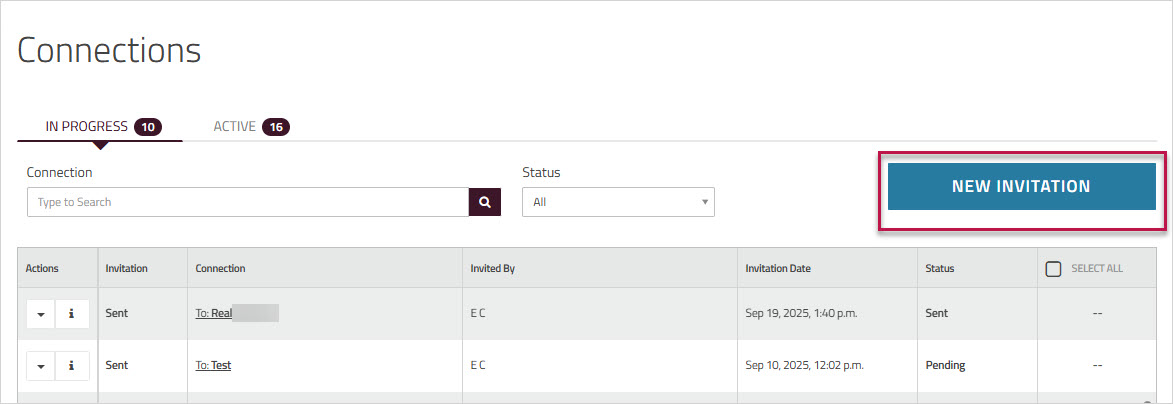This screenshot has width=1173, height=404.
Task: Open info for the Test connection row
Action: (72, 366)
